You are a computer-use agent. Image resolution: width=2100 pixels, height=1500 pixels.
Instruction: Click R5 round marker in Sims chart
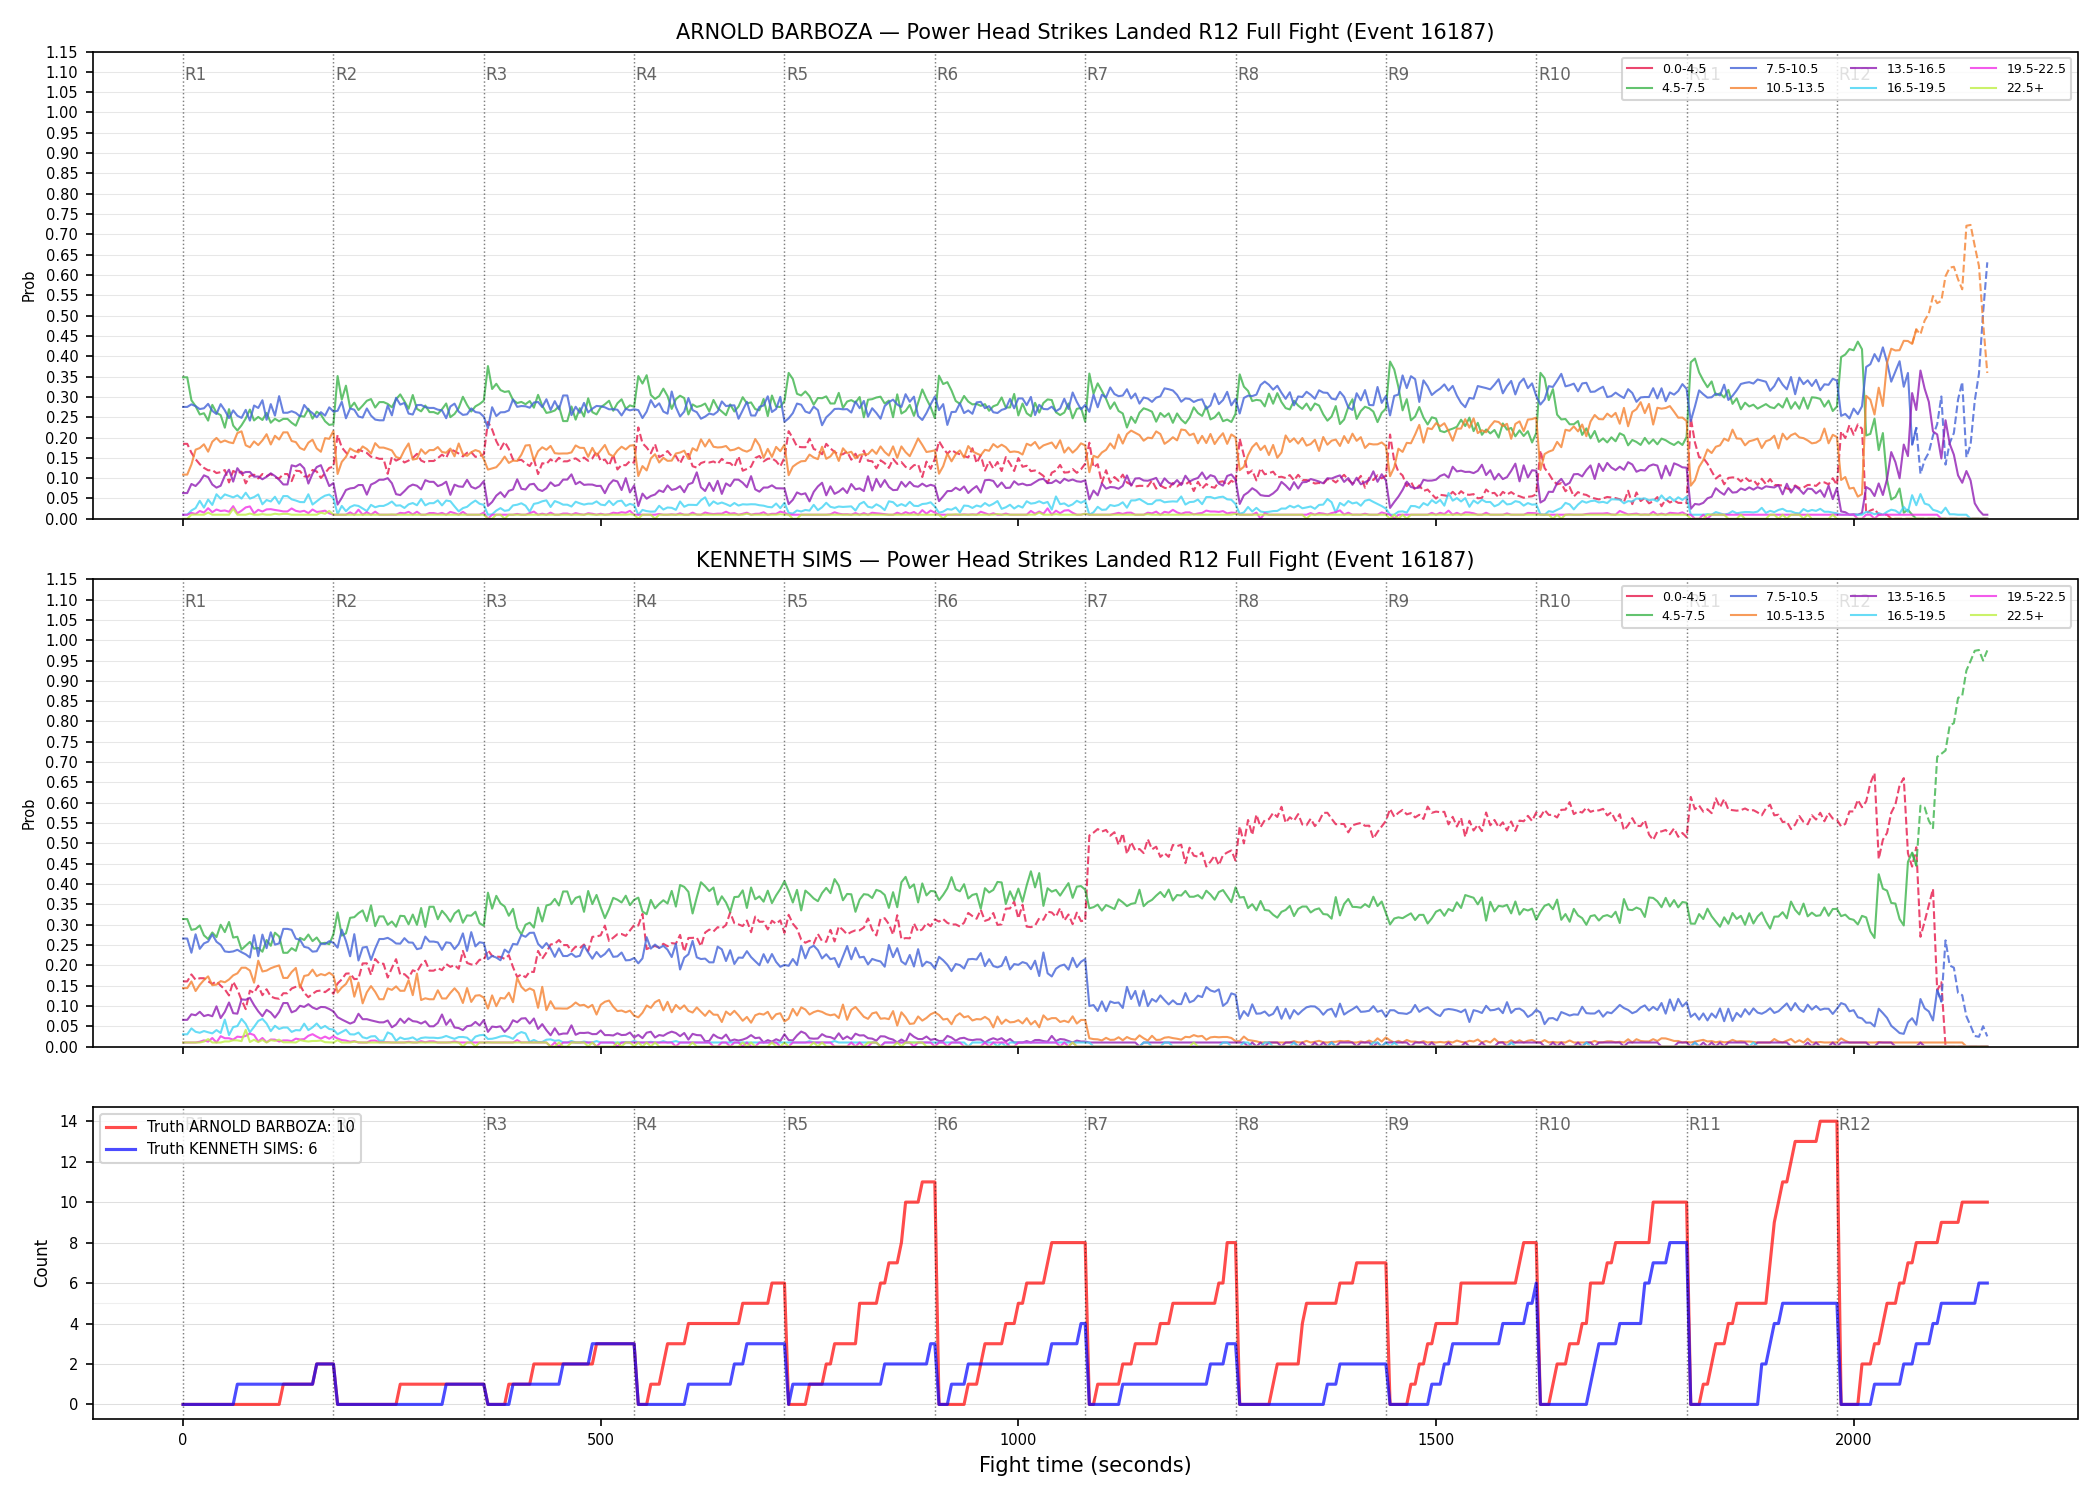tap(797, 601)
